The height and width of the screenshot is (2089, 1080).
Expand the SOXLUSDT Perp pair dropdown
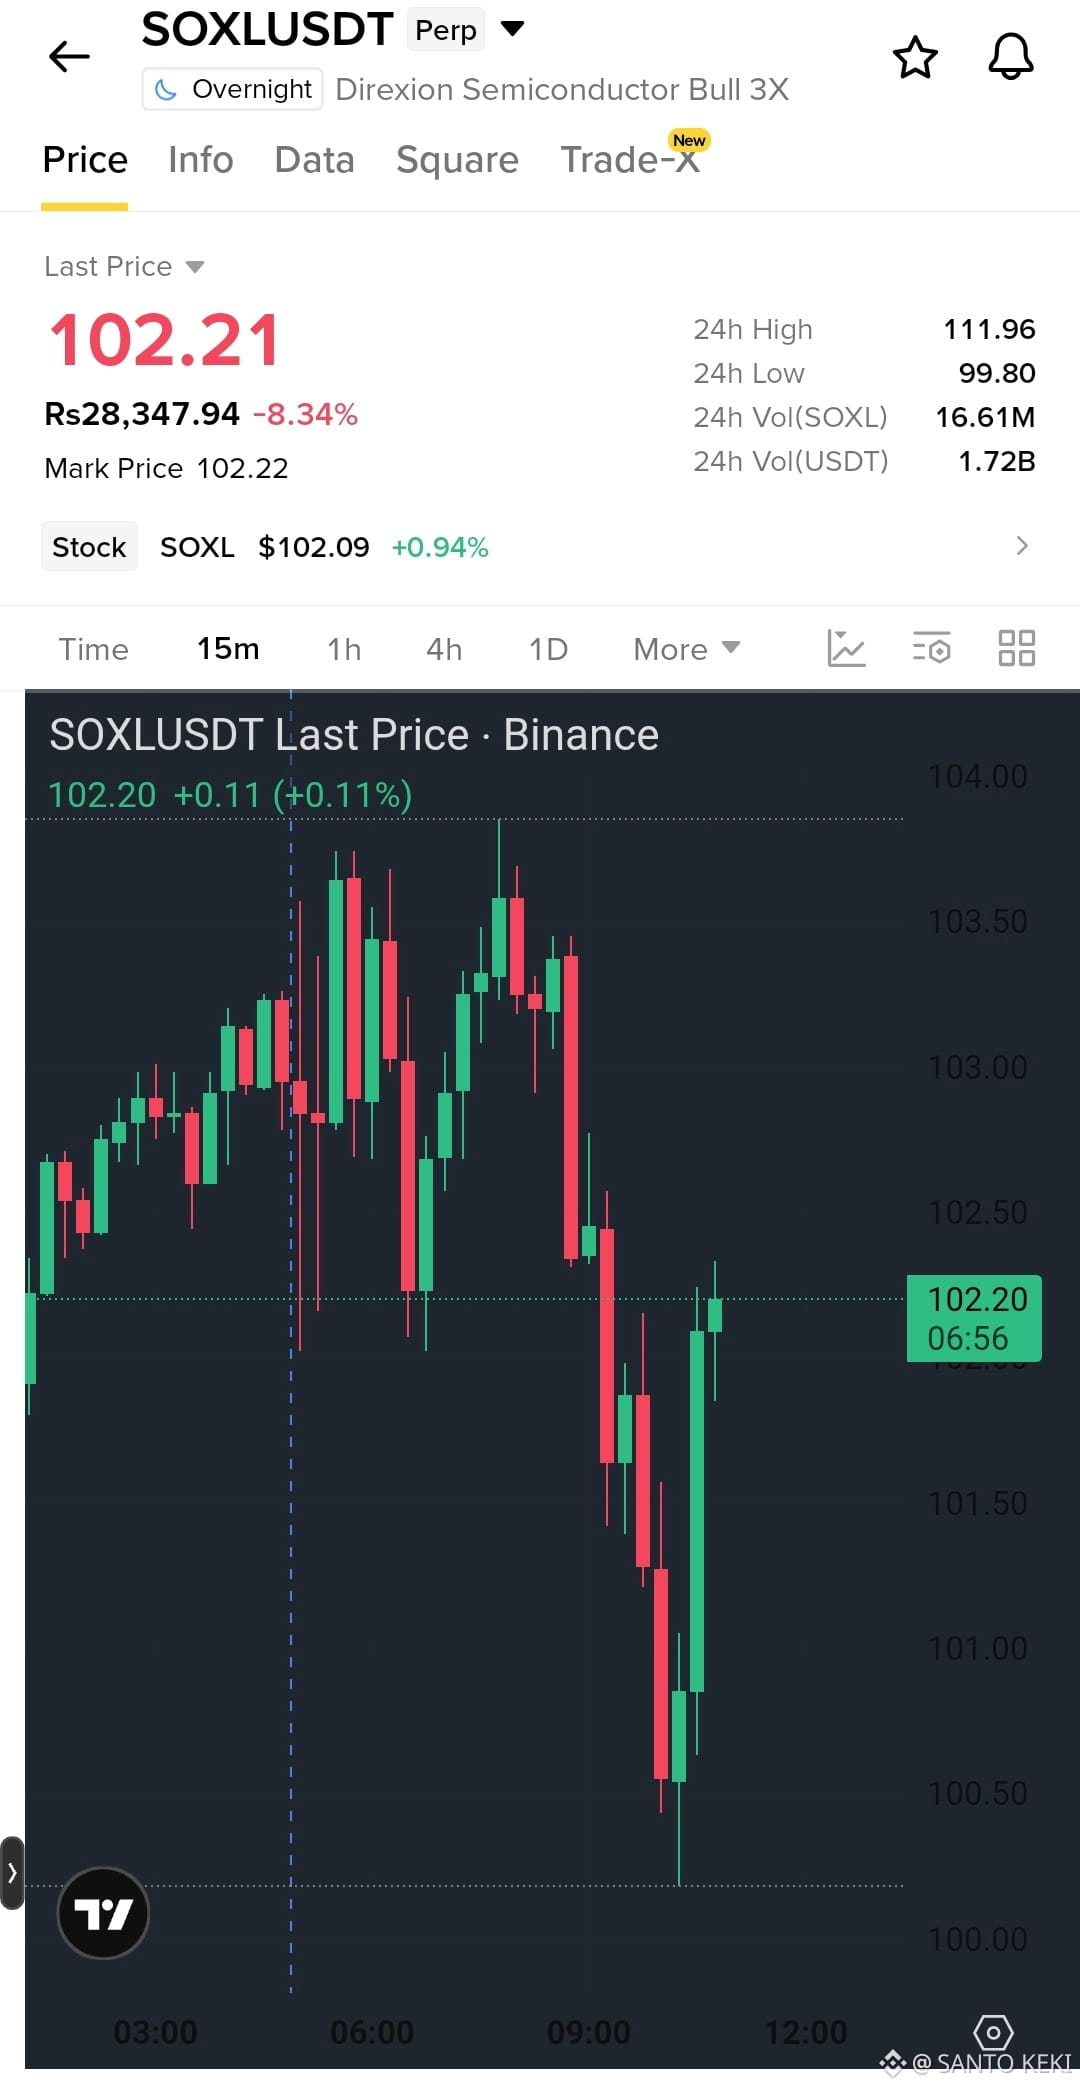click(512, 28)
